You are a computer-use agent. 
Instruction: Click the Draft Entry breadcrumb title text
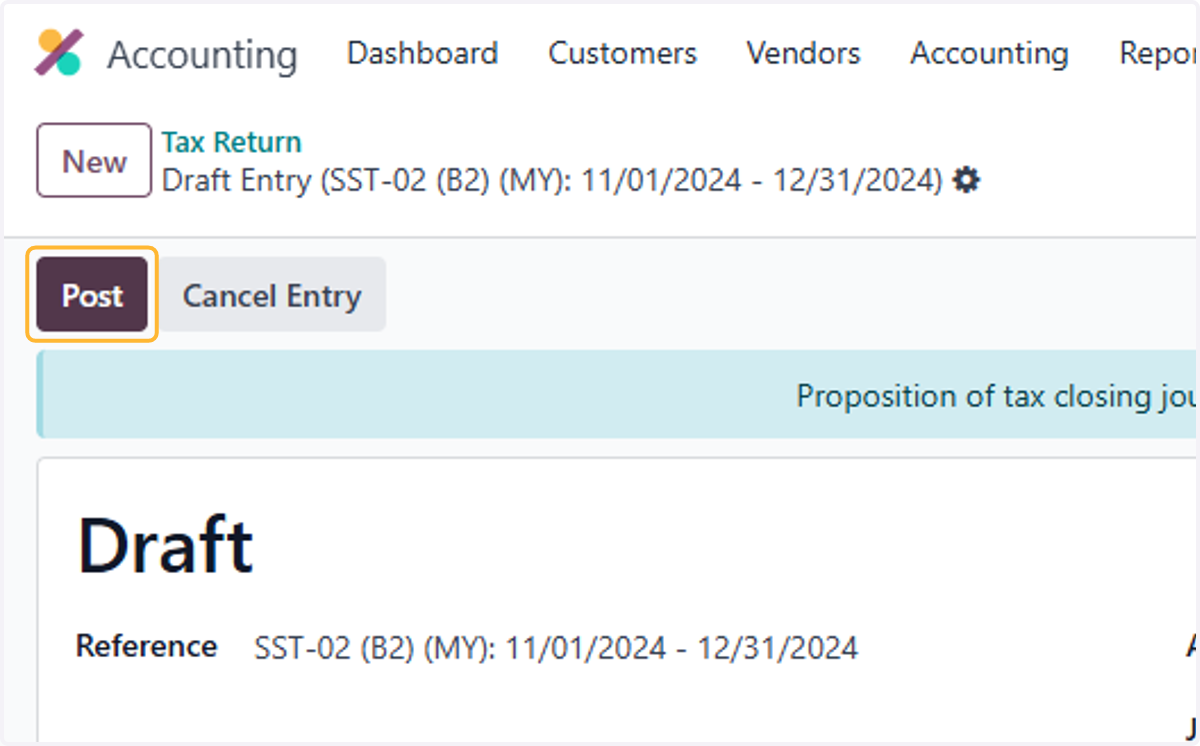click(552, 181)
